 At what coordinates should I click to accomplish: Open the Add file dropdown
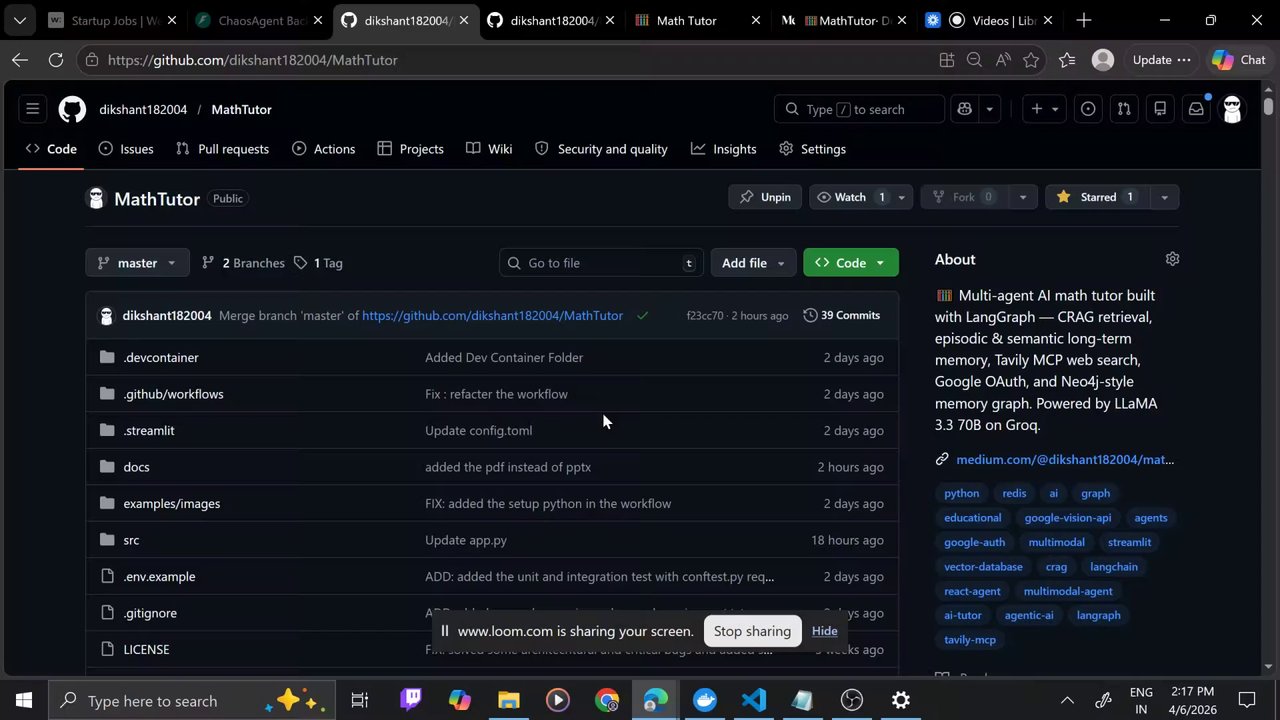tap(754, 263)
